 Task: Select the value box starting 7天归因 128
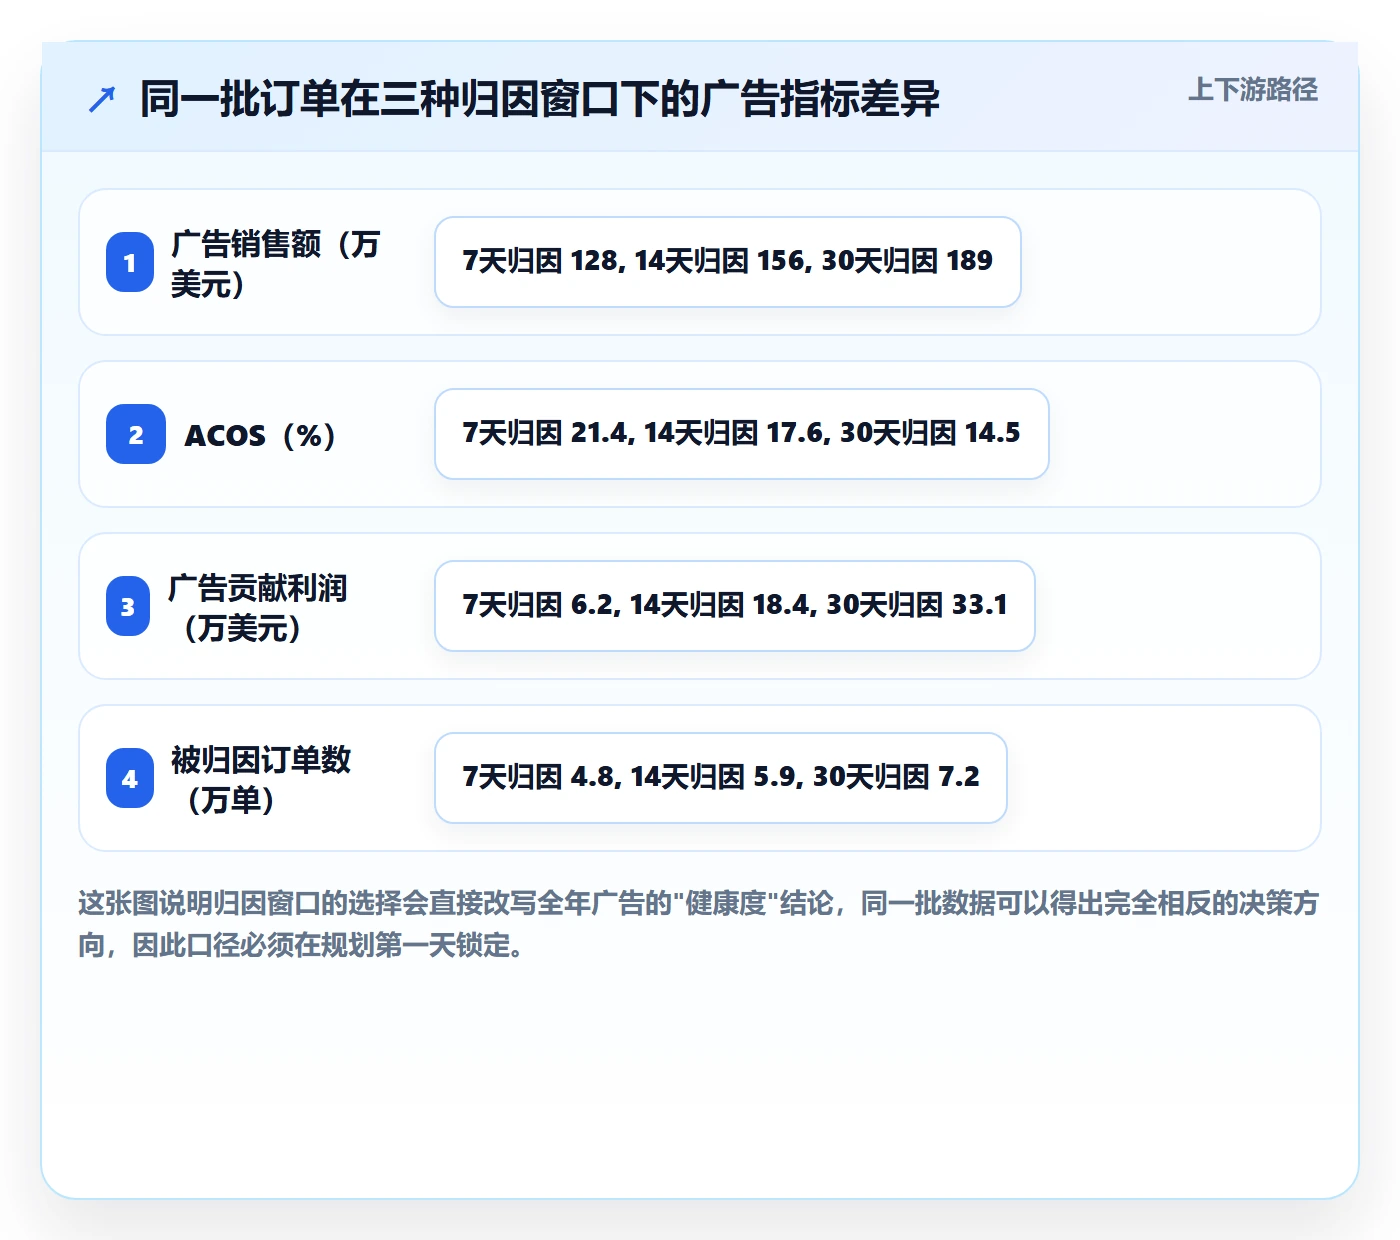pos(728,262)
